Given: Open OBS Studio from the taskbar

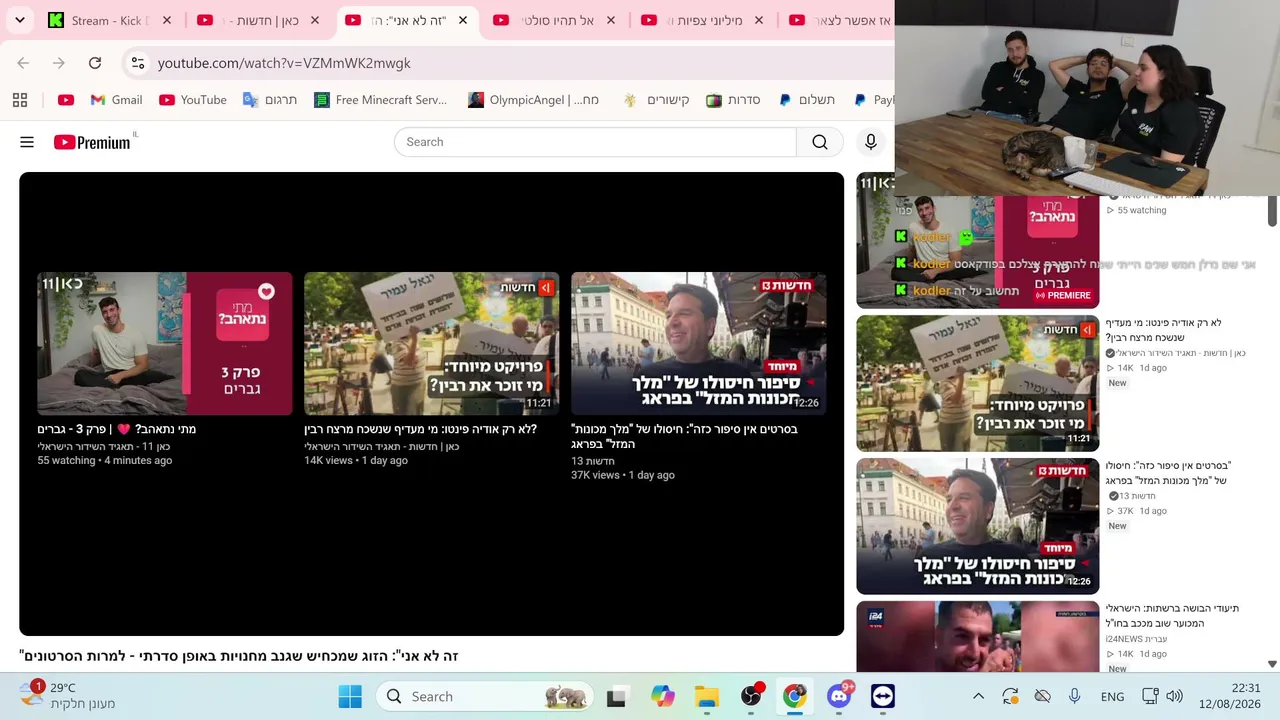Looking at the screenshot, I should (751, 697).
